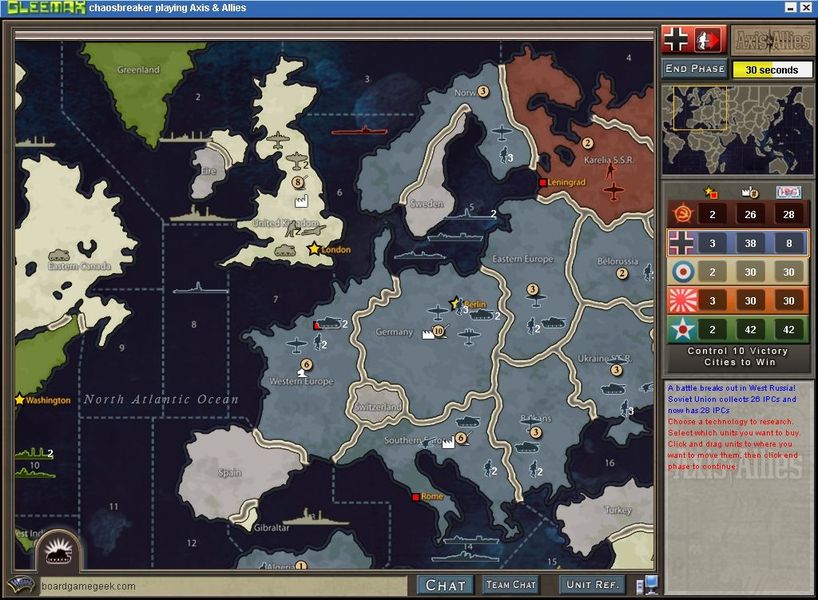Image resolution: width=818 pixels, height=600 pixels.
Task: Click the Spain territory label
Action: pos(230,473)
